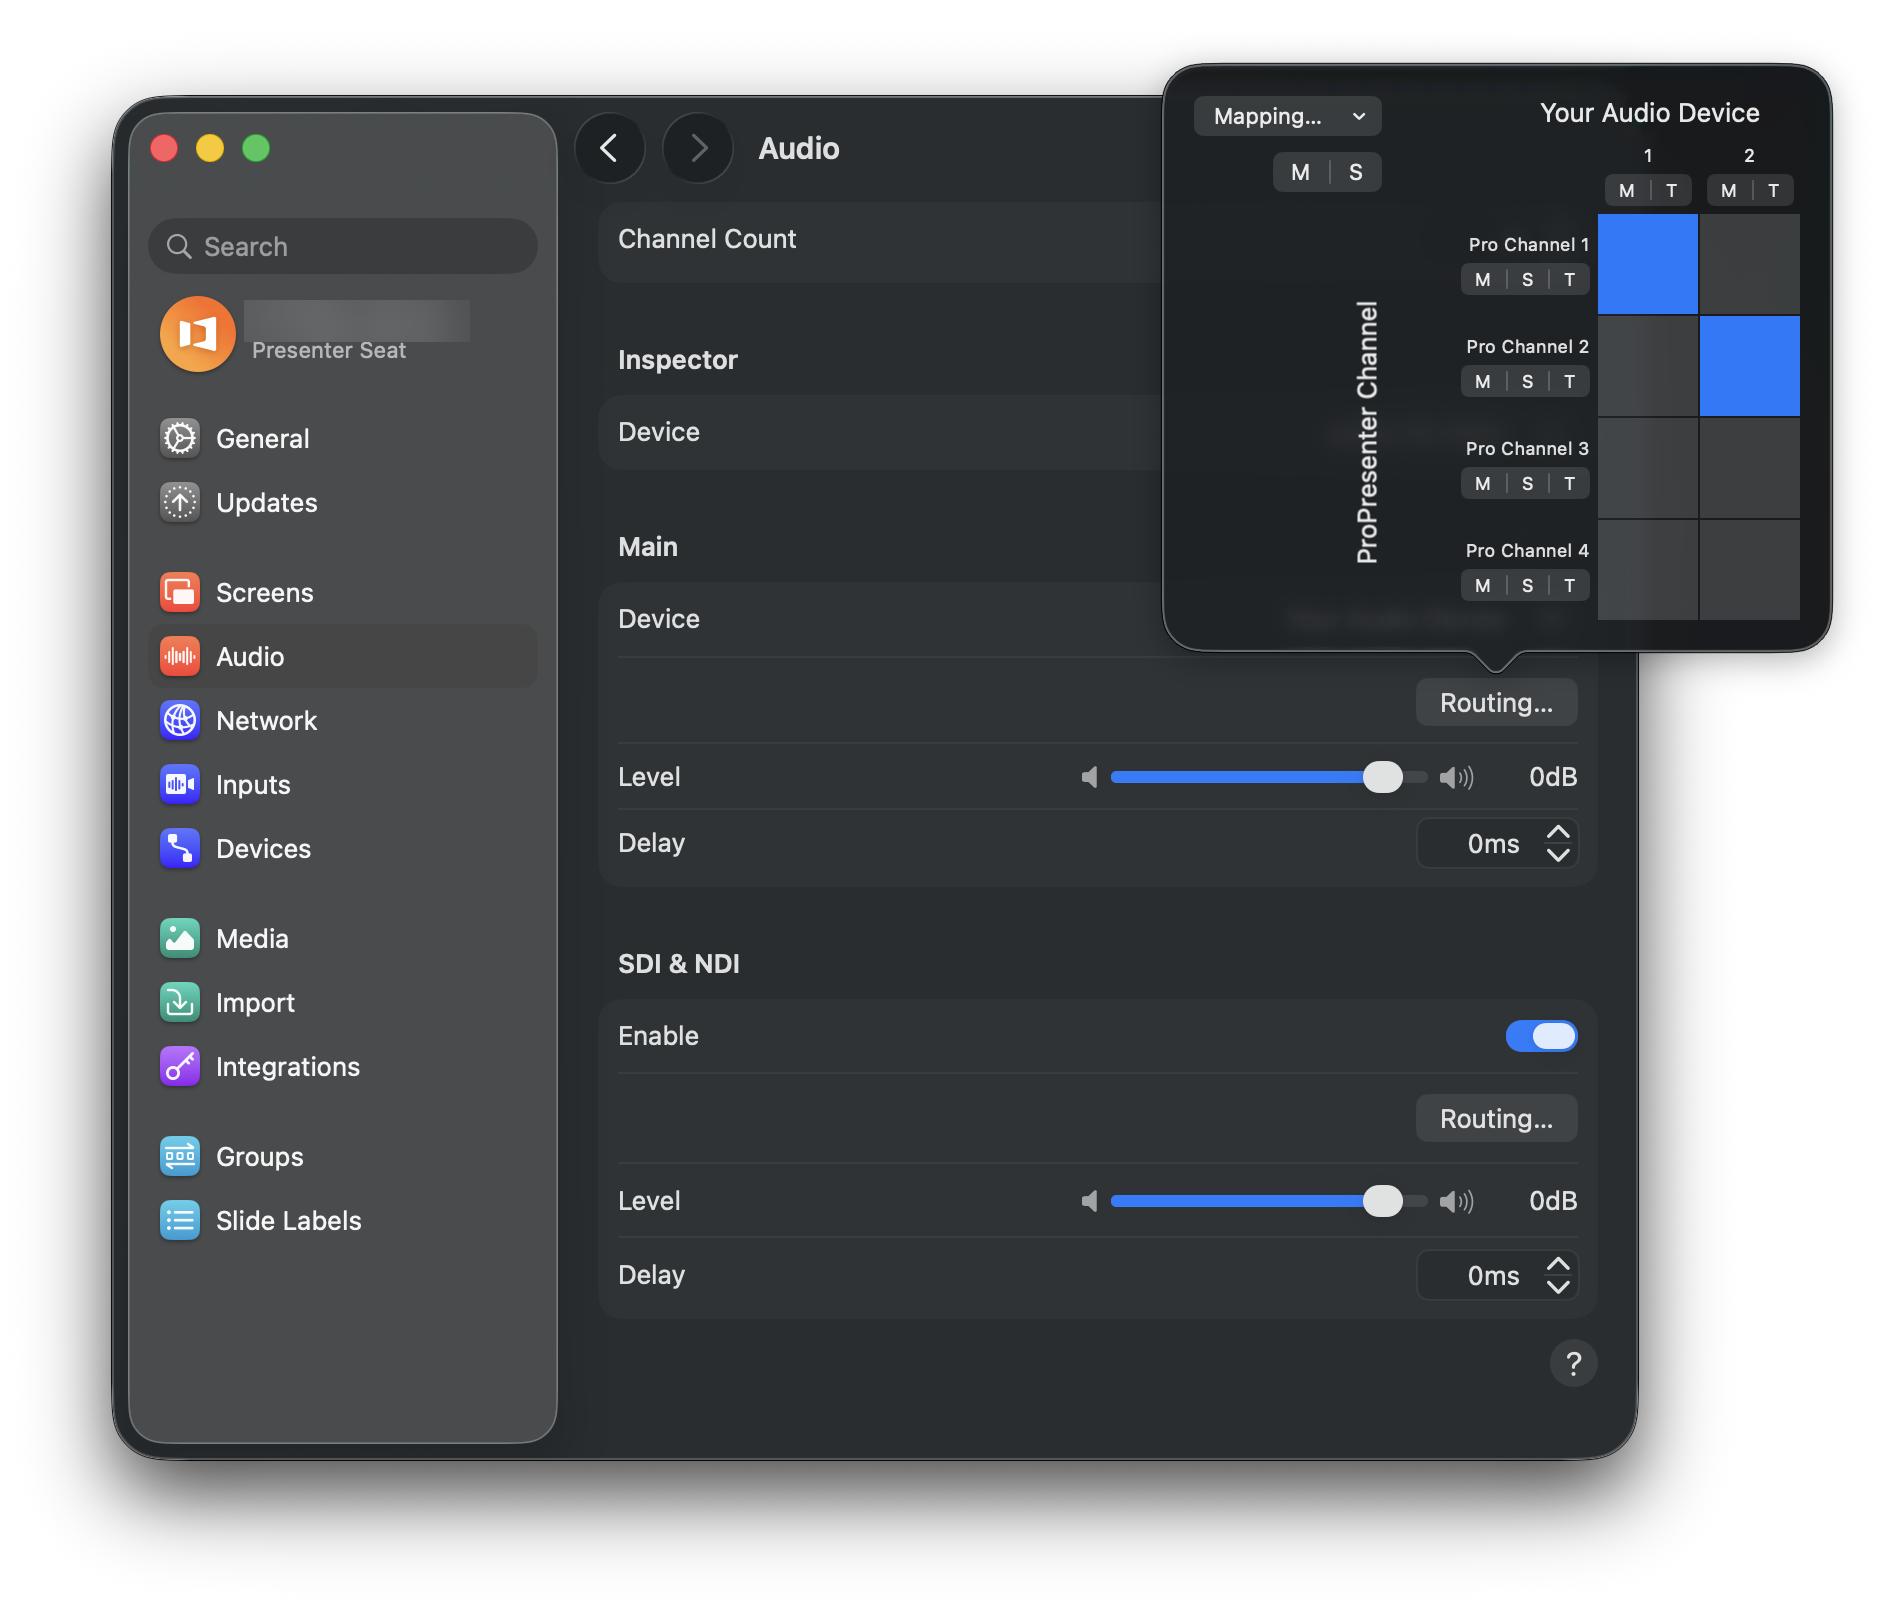Open the Mapping dropdown menu
Screen dimensions: 1904x1608
pyautogui.click(x=1287, y=116)
